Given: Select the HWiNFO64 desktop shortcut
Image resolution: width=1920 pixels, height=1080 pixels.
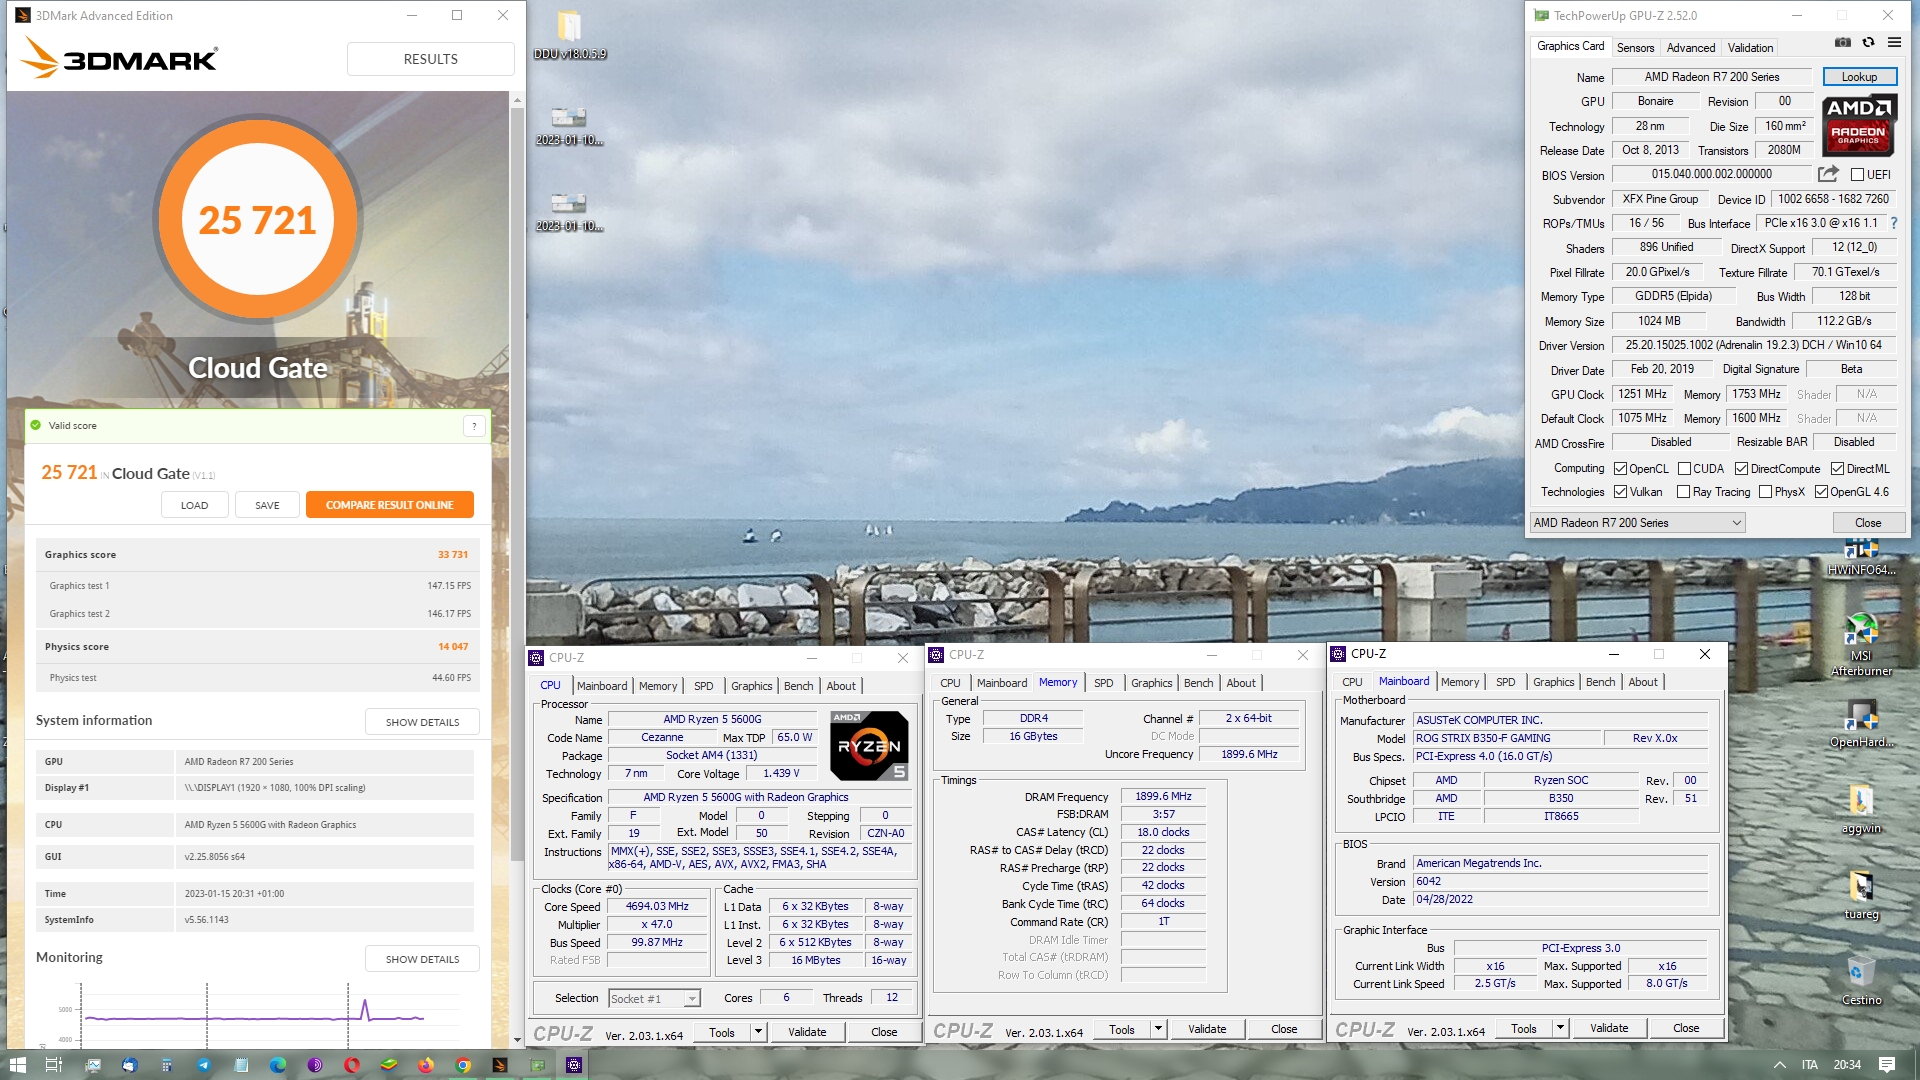Looking at the screenshot, I should (x=1861, y=557).
